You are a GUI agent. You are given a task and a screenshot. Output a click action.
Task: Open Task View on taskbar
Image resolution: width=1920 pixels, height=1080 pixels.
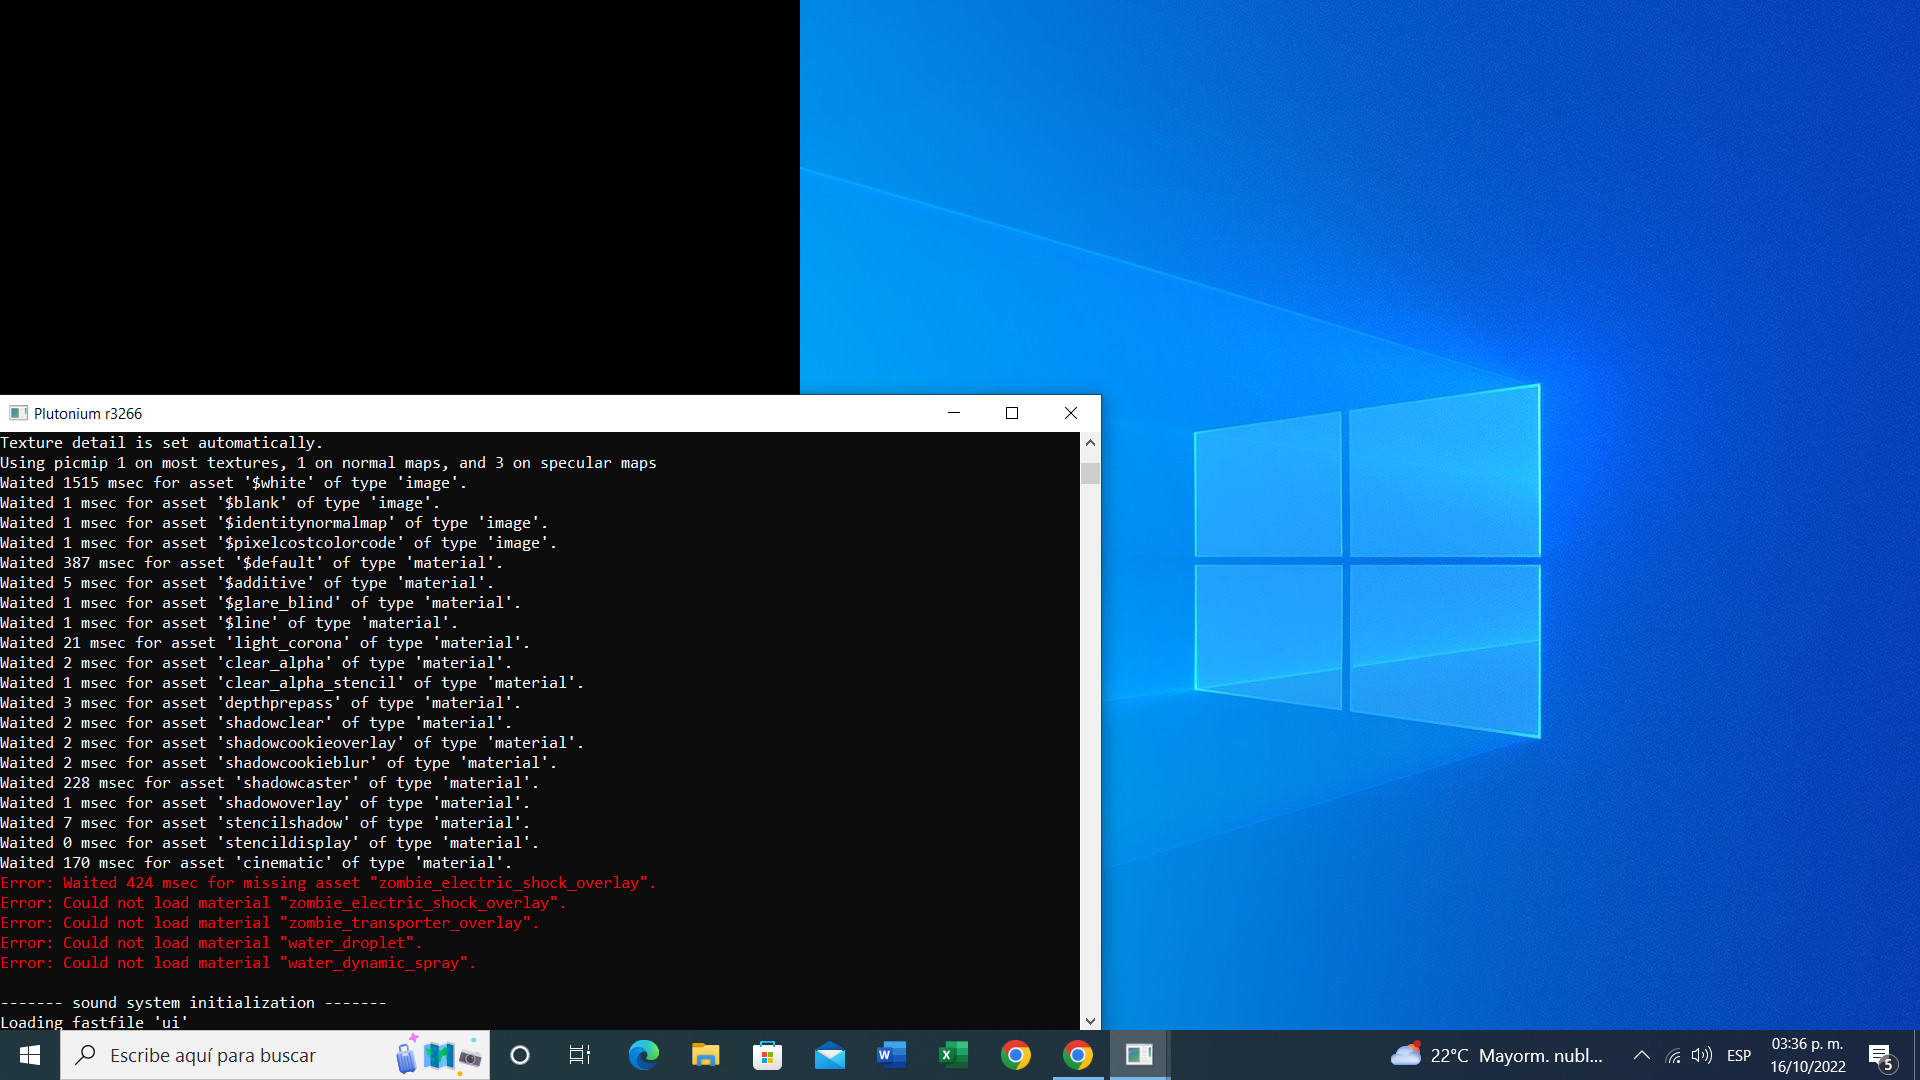point(580,1055)
